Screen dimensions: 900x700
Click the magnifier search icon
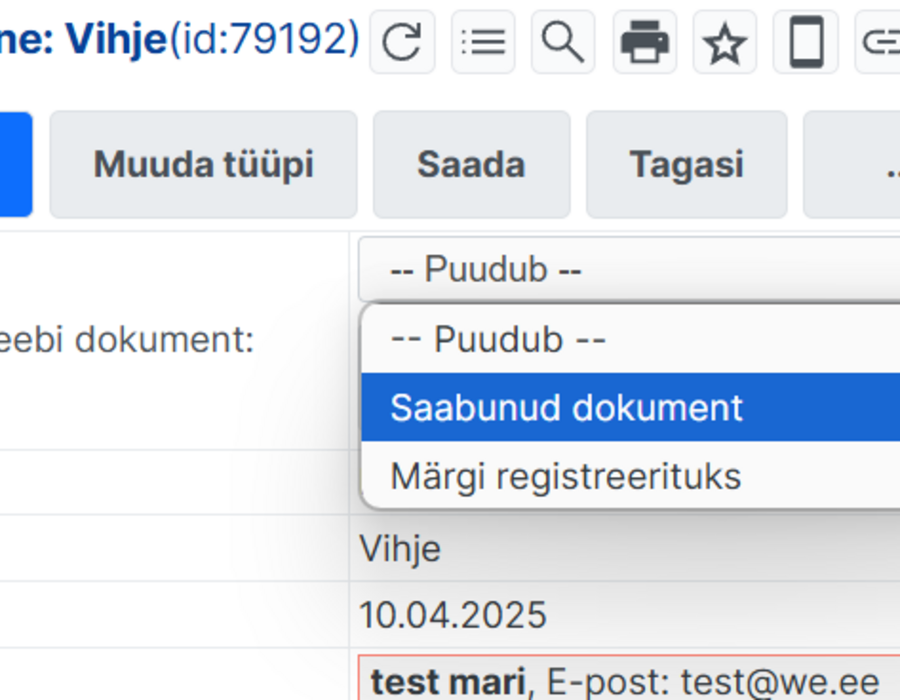563,42
